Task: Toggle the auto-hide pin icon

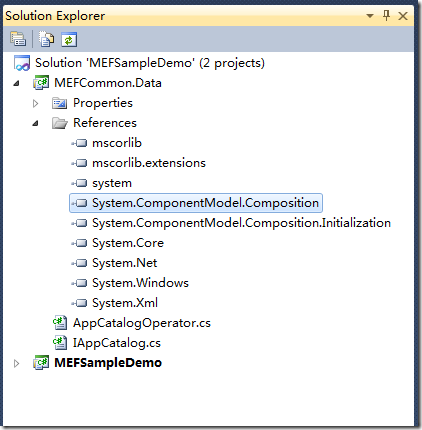Action: click(386, 15)
